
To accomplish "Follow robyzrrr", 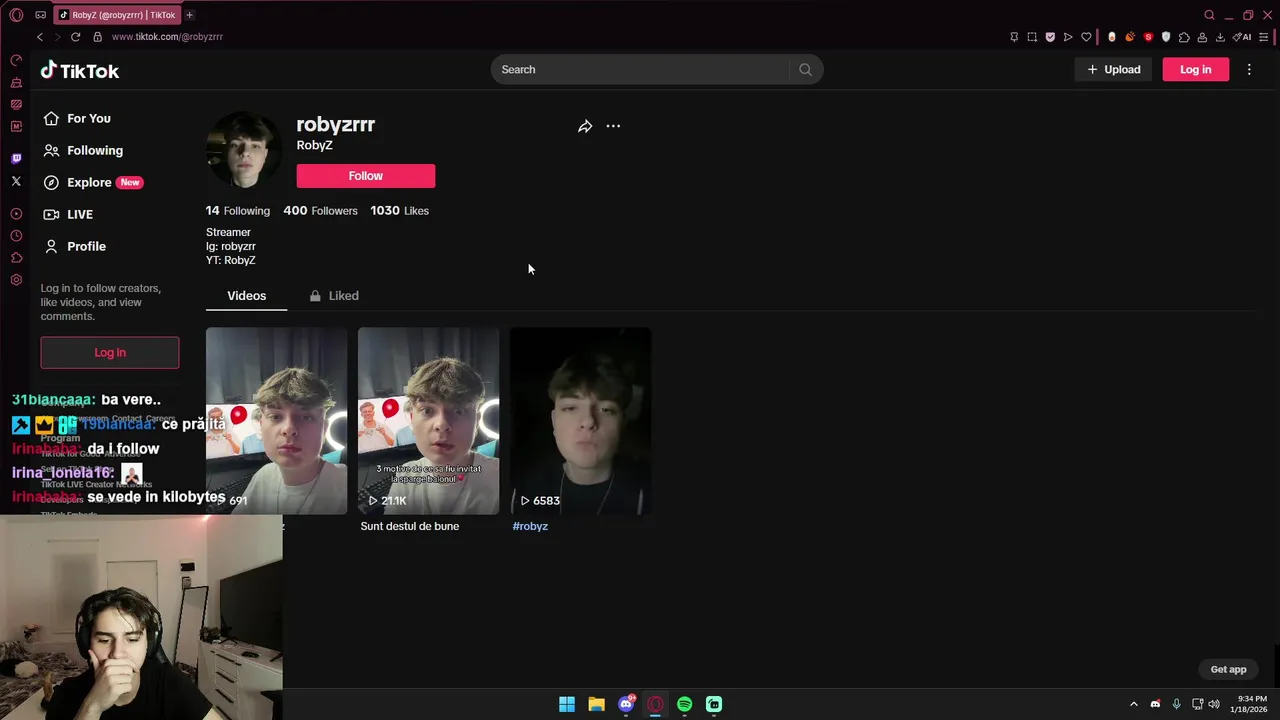I will tap(365, 176).
